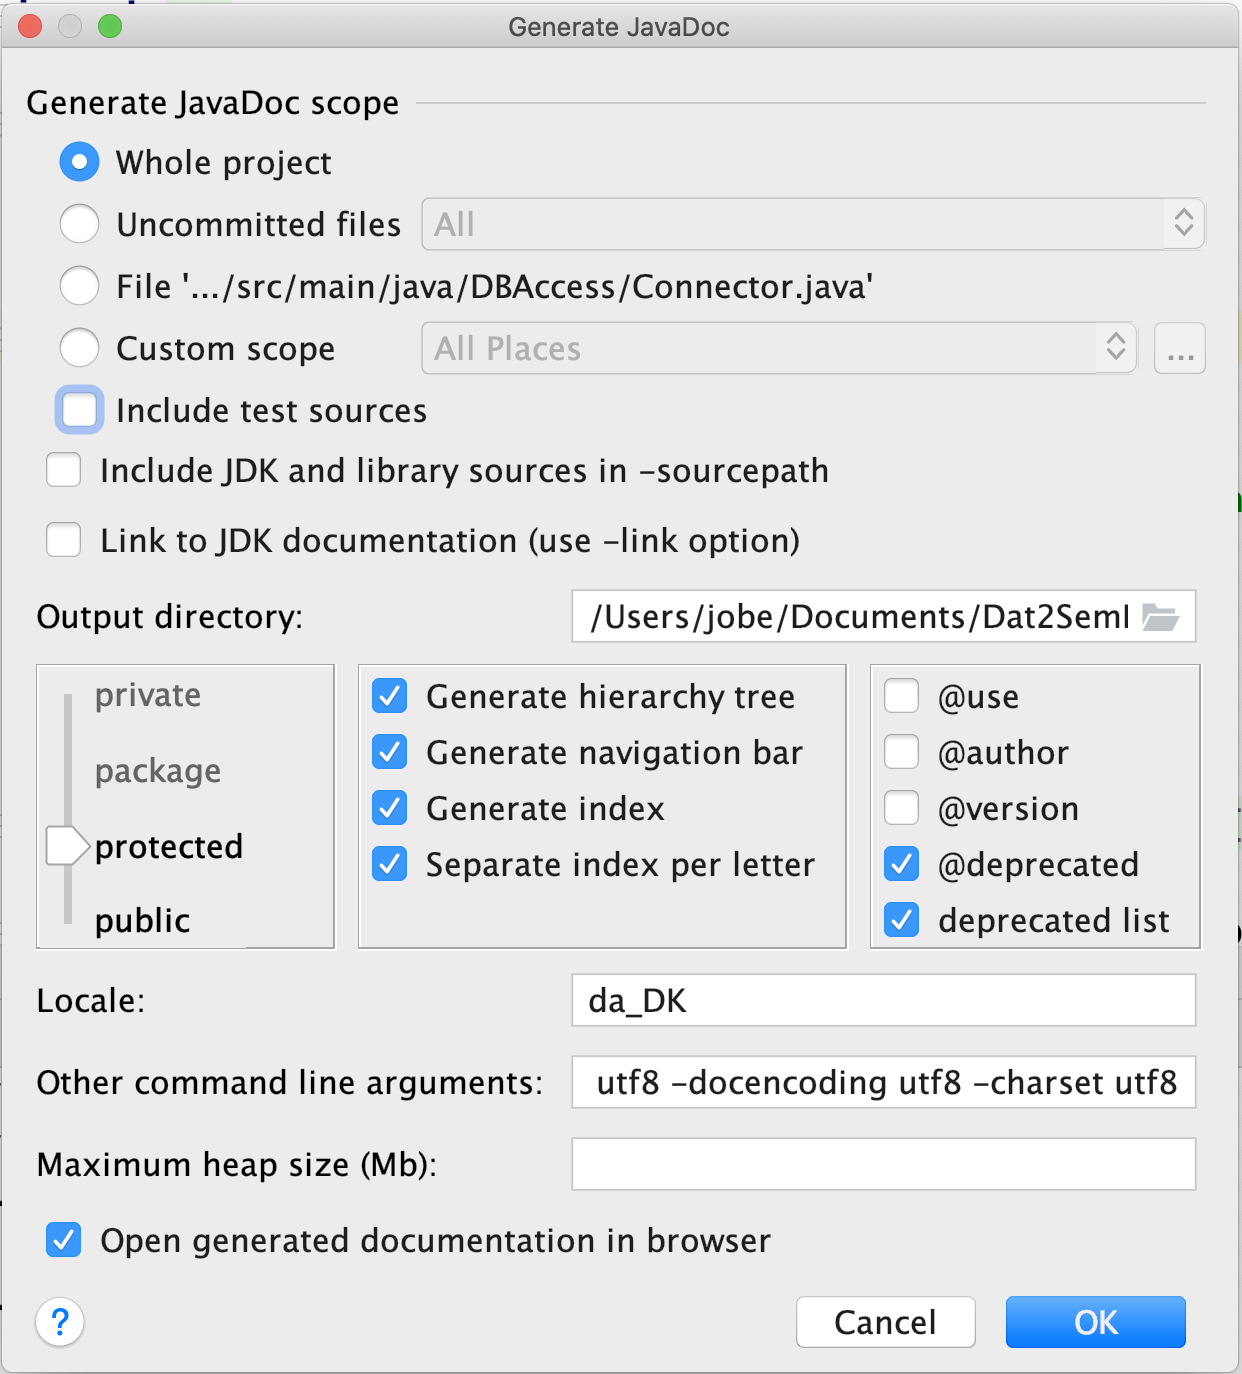This screenshot has width=1242, height=1374.
Task: Expand the 'All Places' scope dropdown
Action: point(778,349)
